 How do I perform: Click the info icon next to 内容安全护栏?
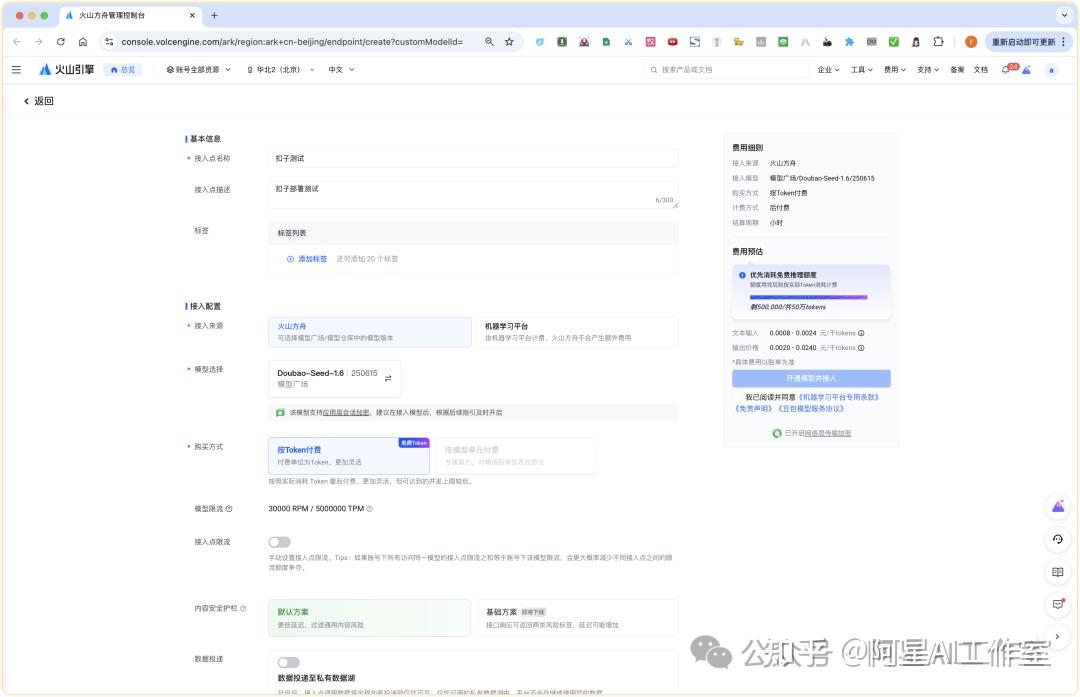243,609
